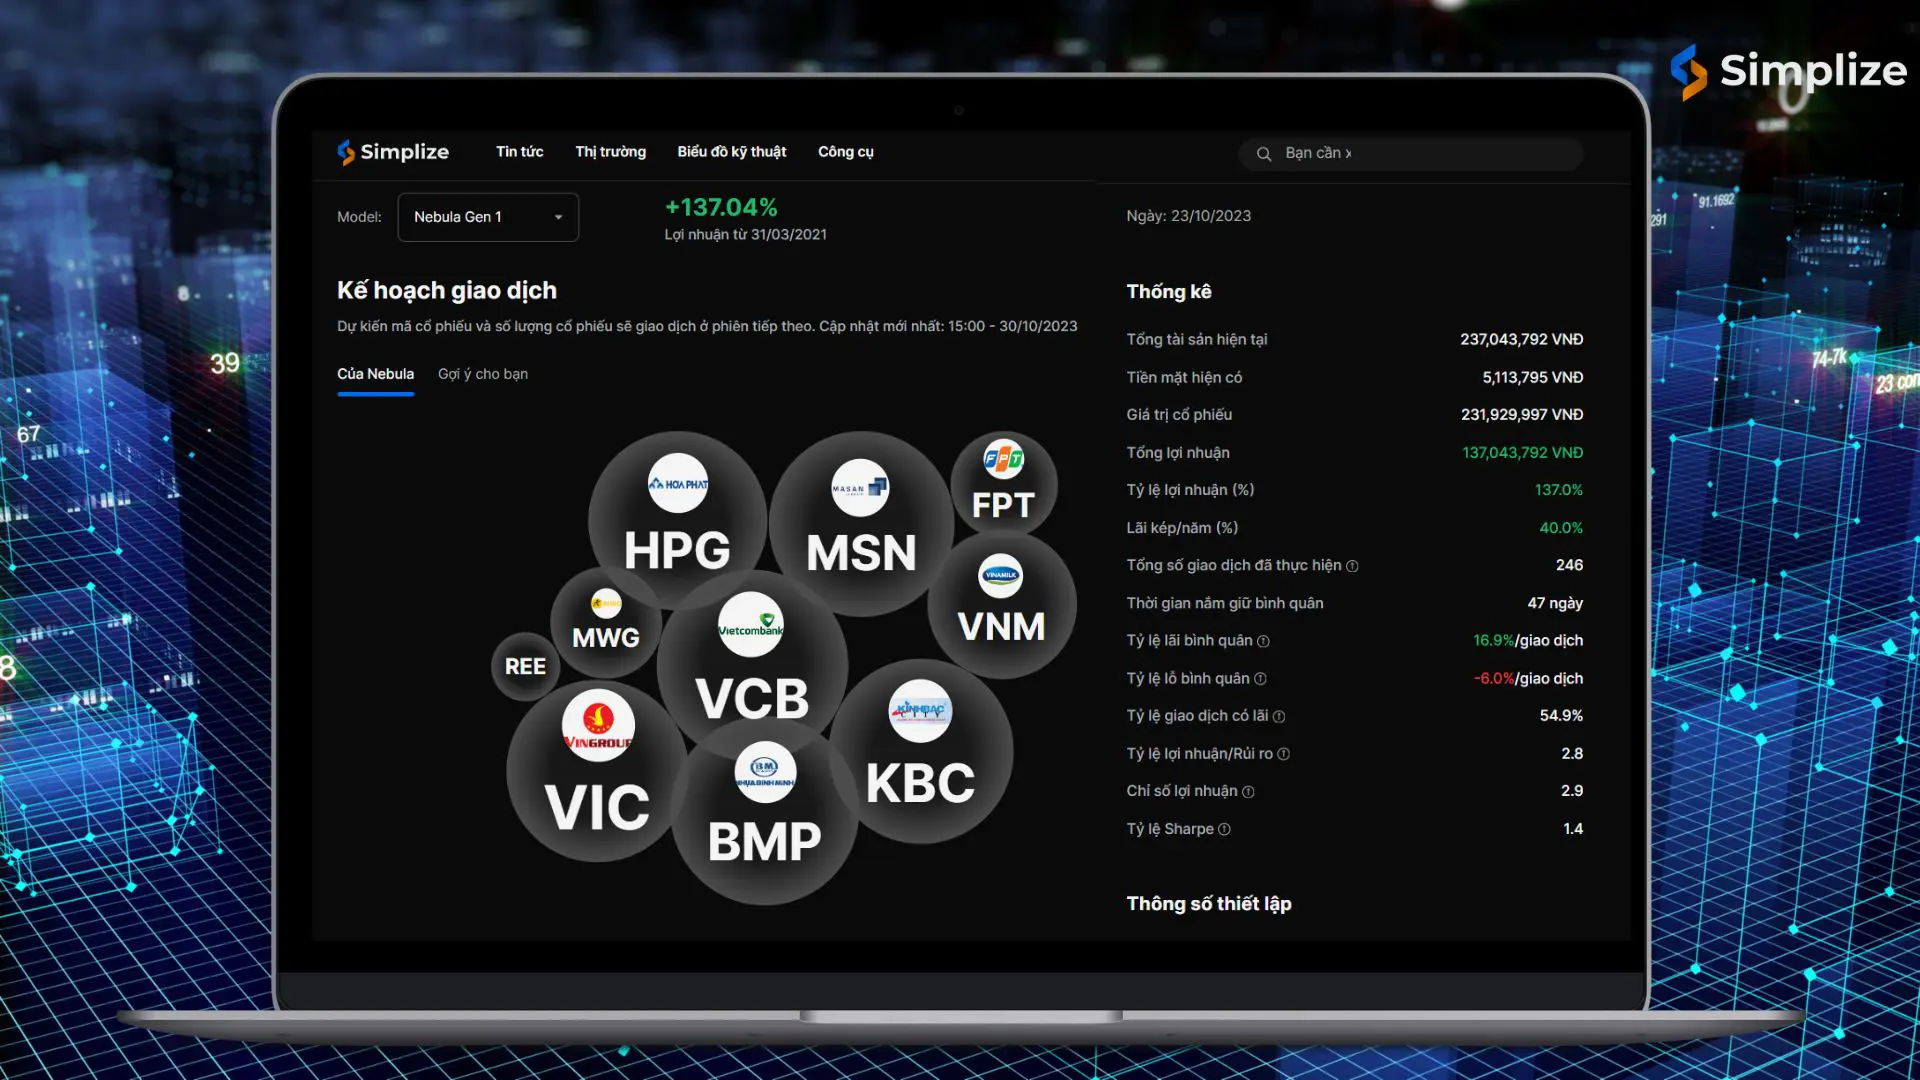Click the Ngày: 23/10/2023 date text

tap(1188, 216)
